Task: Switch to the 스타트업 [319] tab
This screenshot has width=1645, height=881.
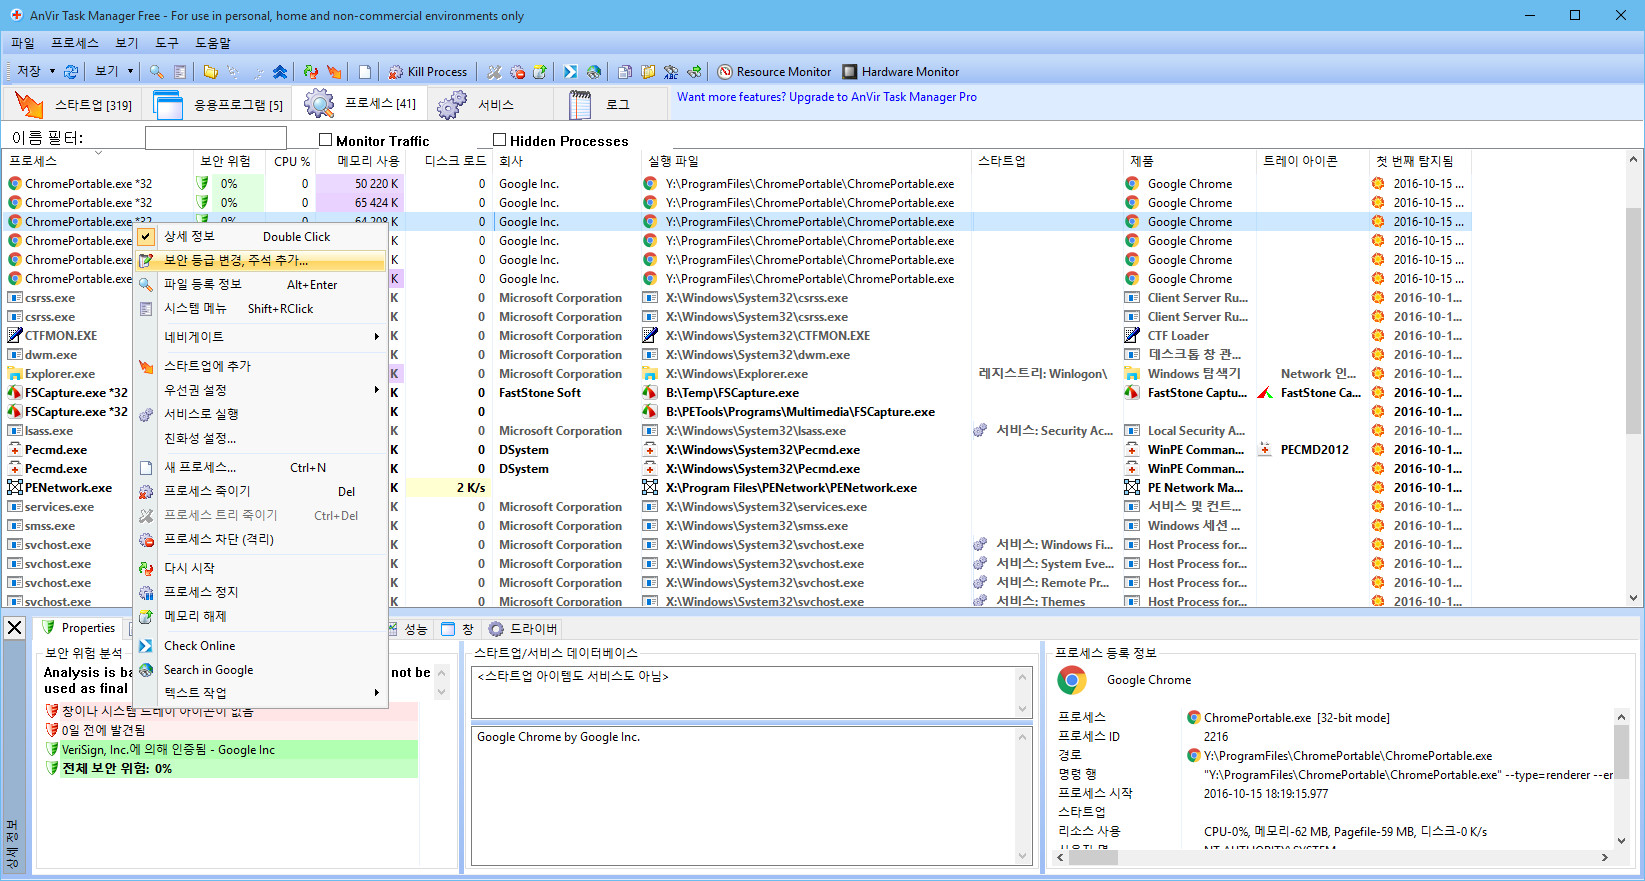Action: pyautogui.click(x=72, y=104)
